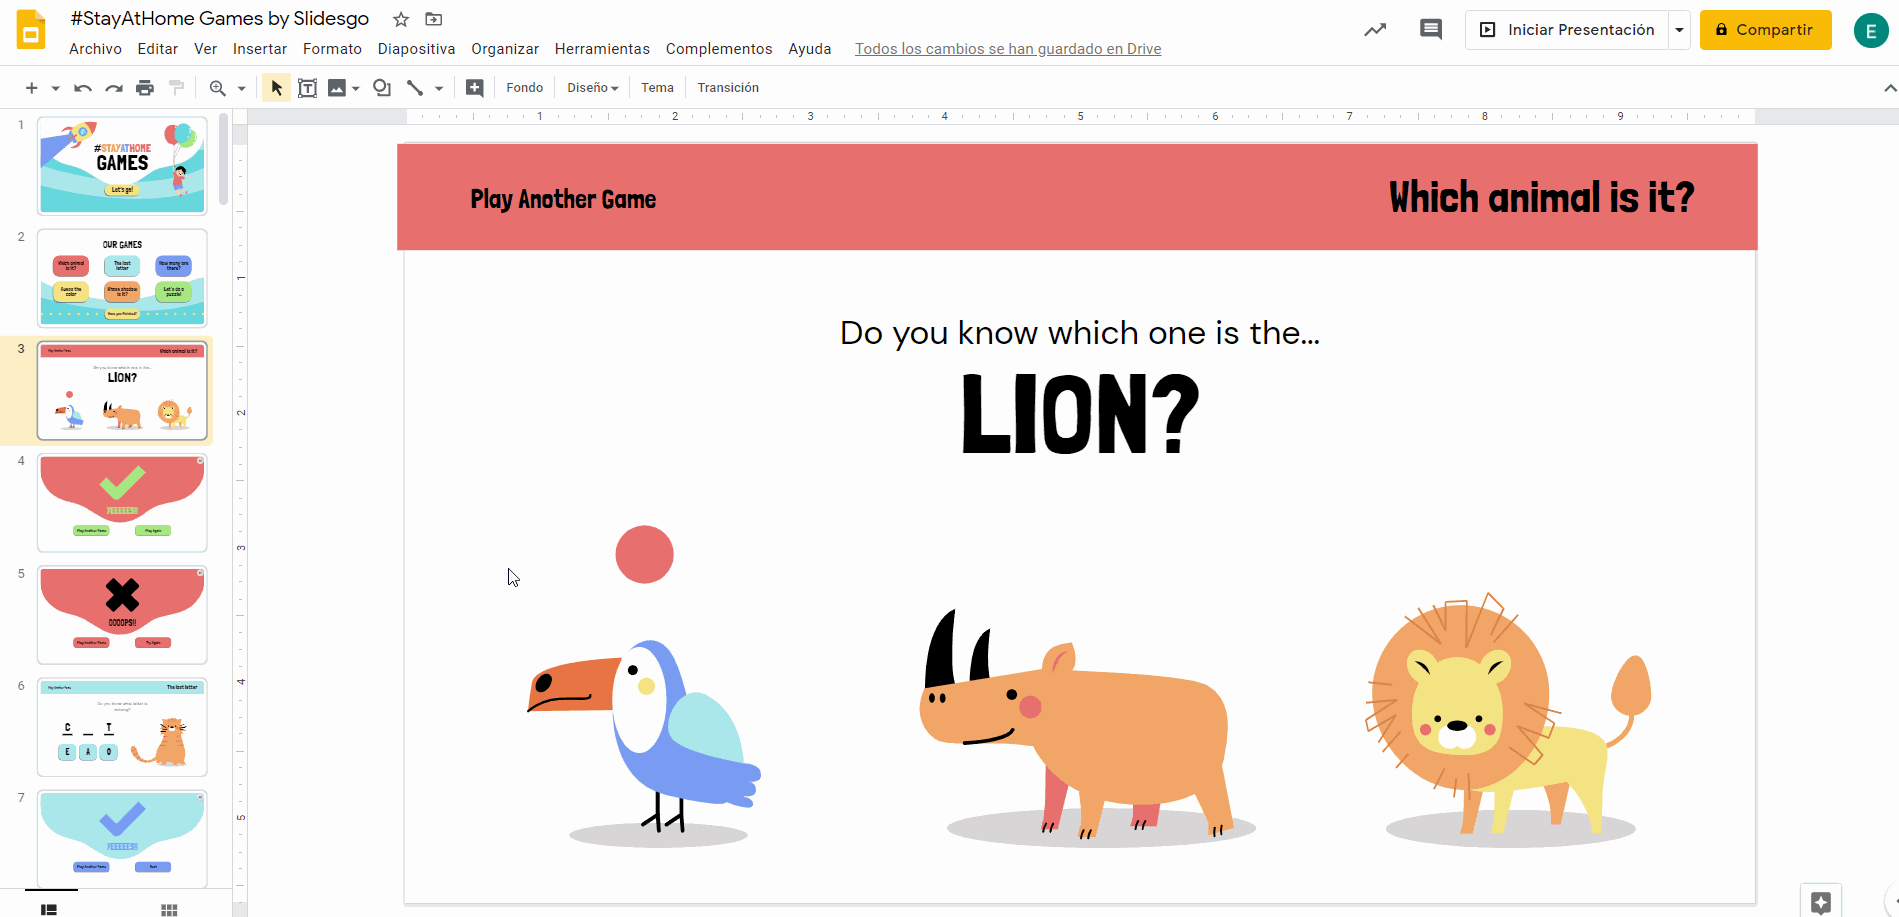Screen dimensions: 1899x917
Task: Open the Formato menu
Action: 333,49
